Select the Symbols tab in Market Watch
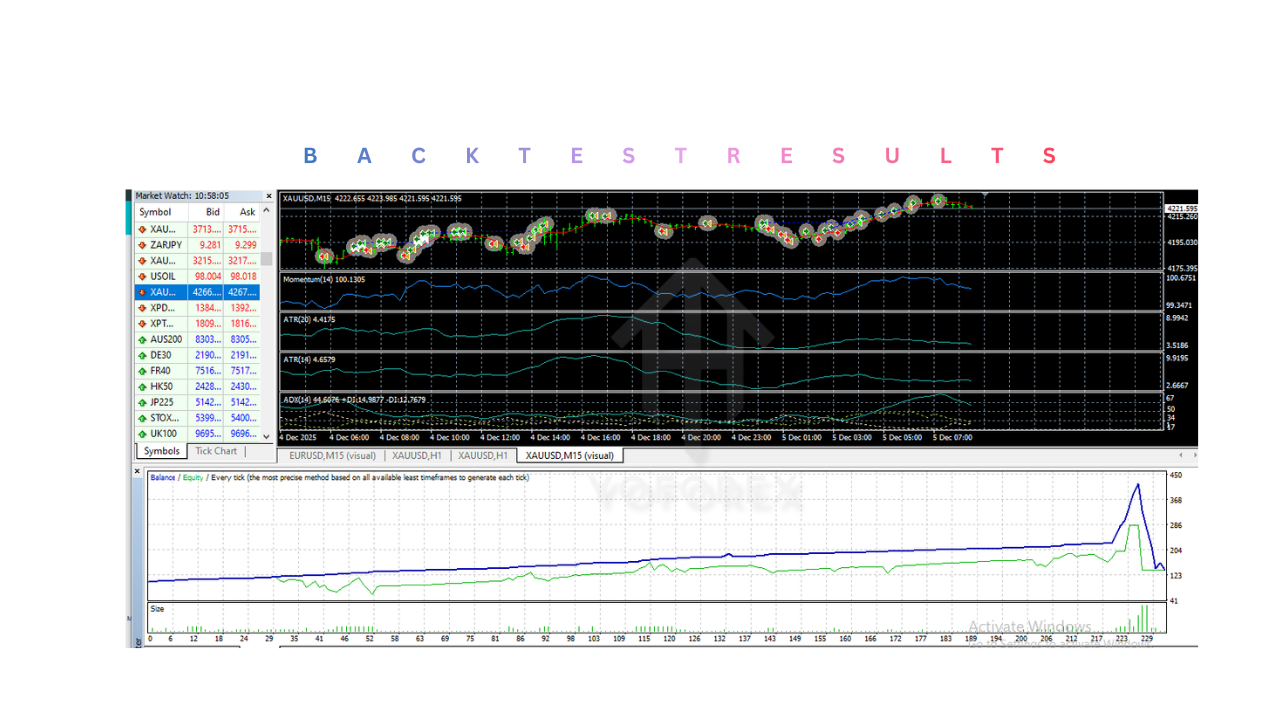 point(161,451)
